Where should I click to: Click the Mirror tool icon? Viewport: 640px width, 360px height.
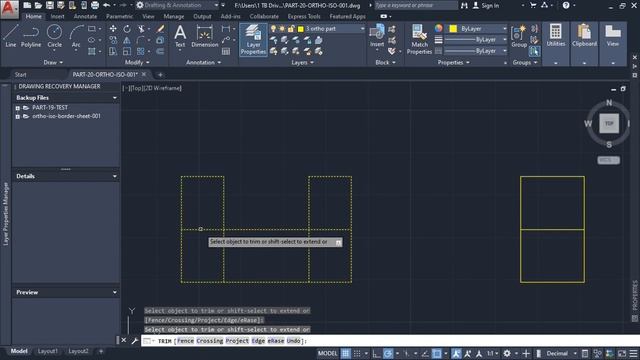tap(127, 40)
